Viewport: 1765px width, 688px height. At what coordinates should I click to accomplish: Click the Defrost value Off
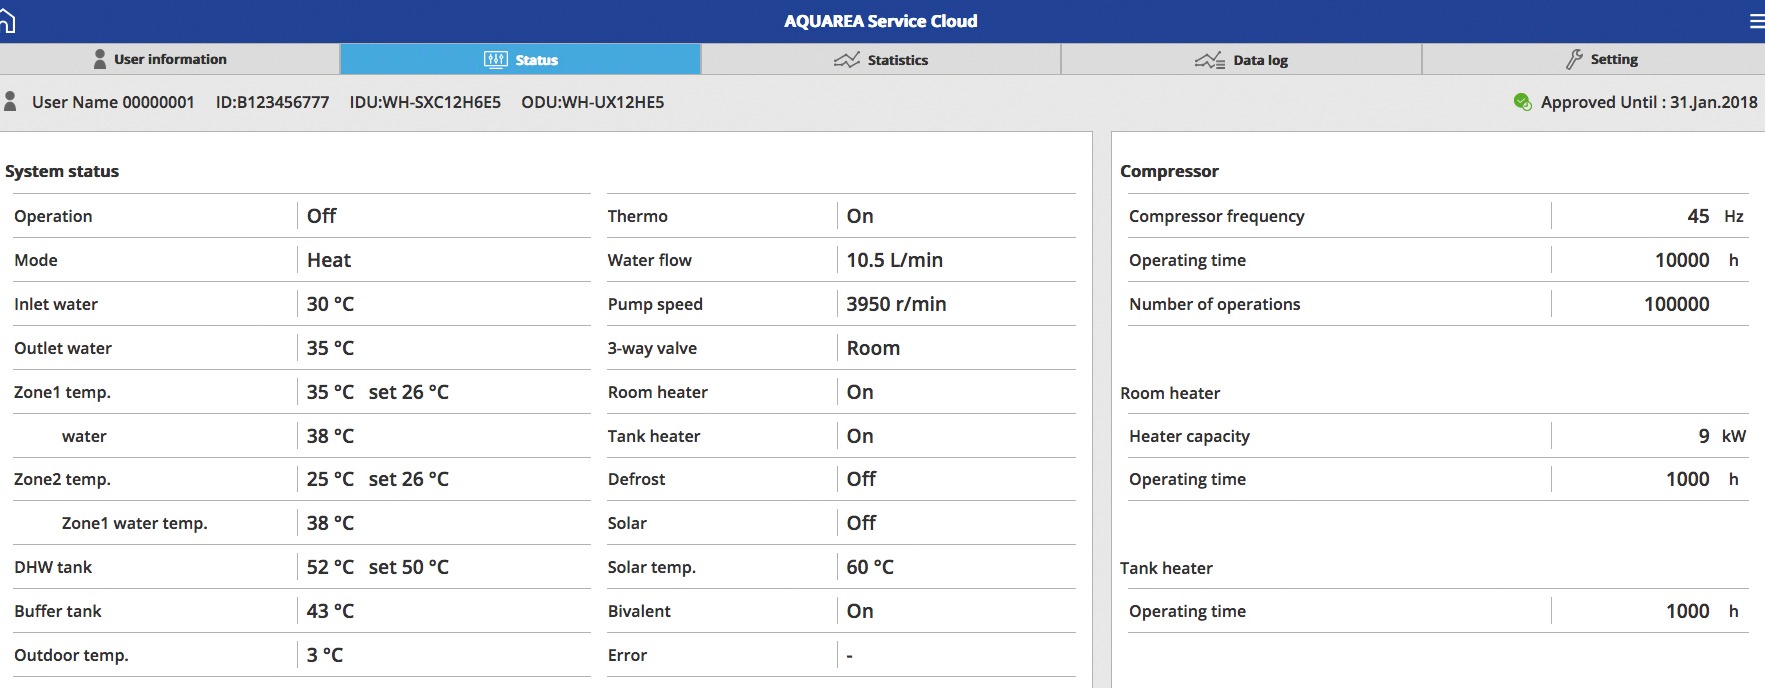pyautogui.click(x=861, y=479)
